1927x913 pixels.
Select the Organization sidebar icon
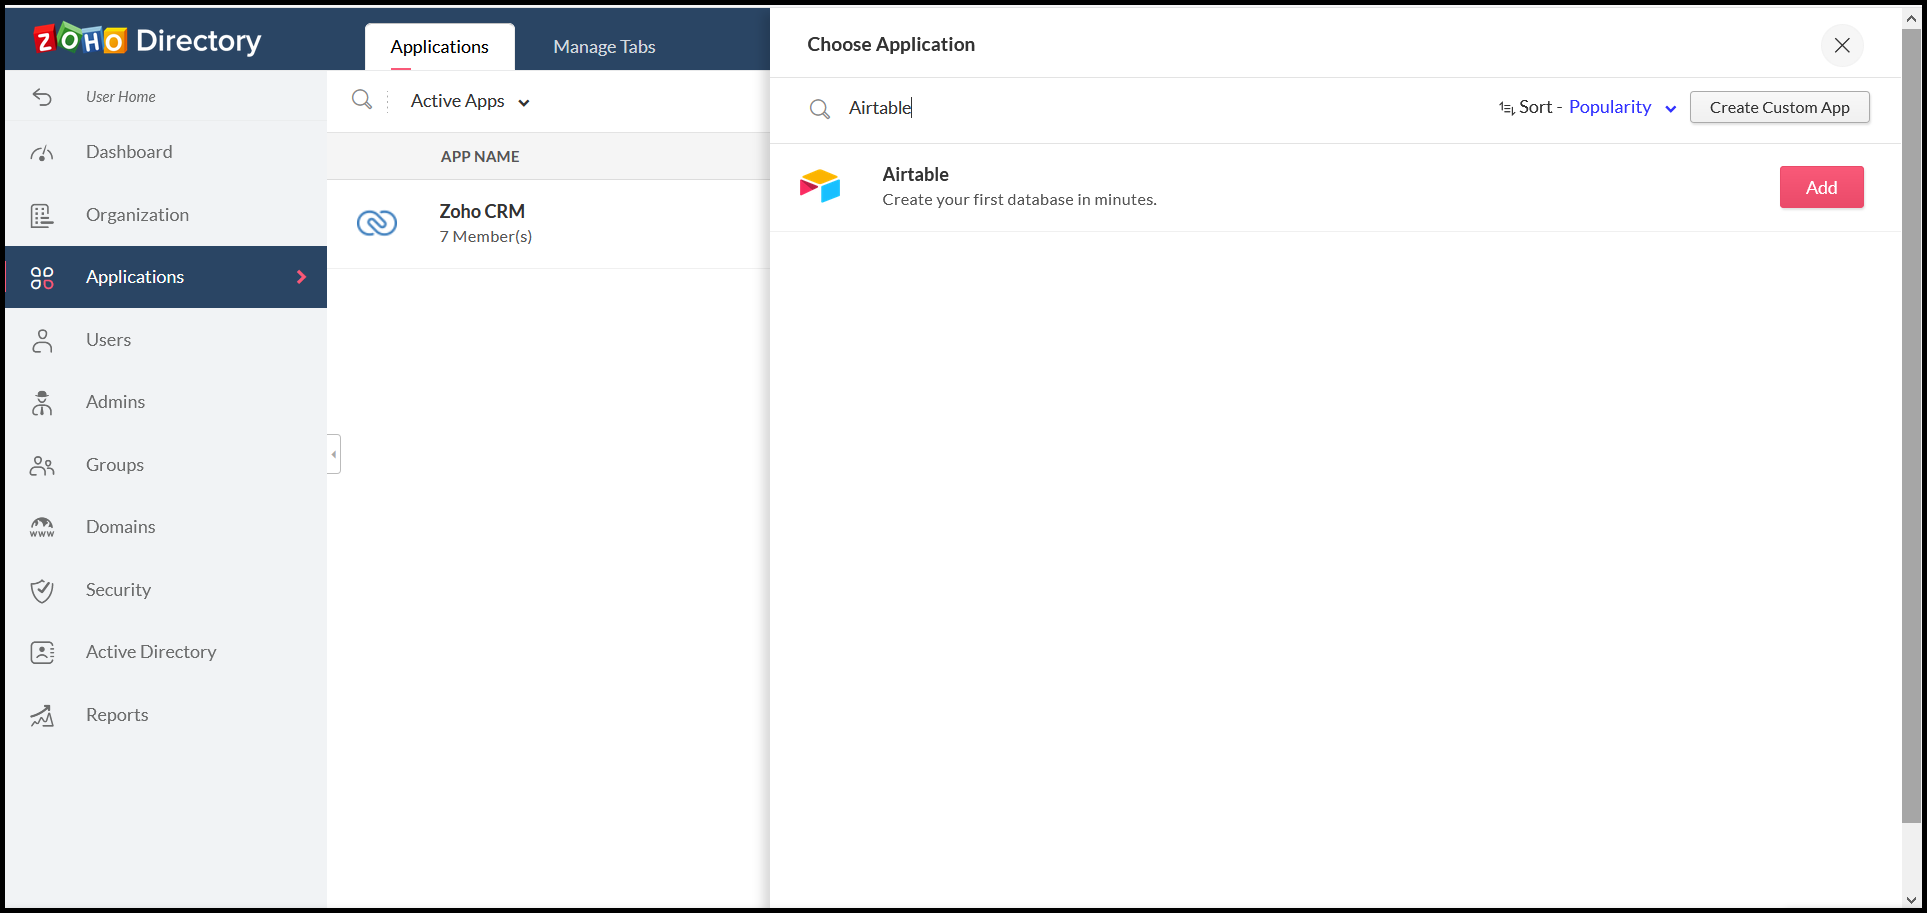point(42,214)
